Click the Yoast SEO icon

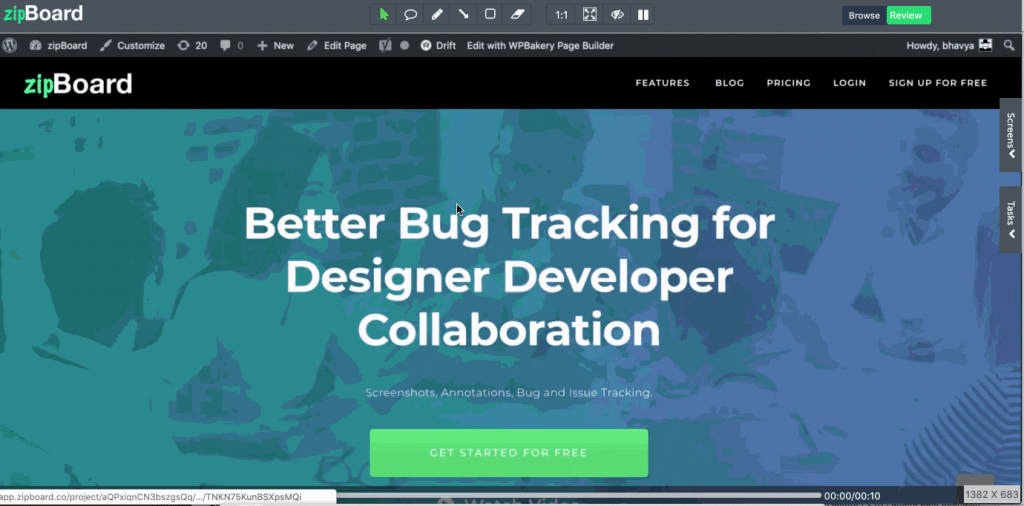point(386,46)
